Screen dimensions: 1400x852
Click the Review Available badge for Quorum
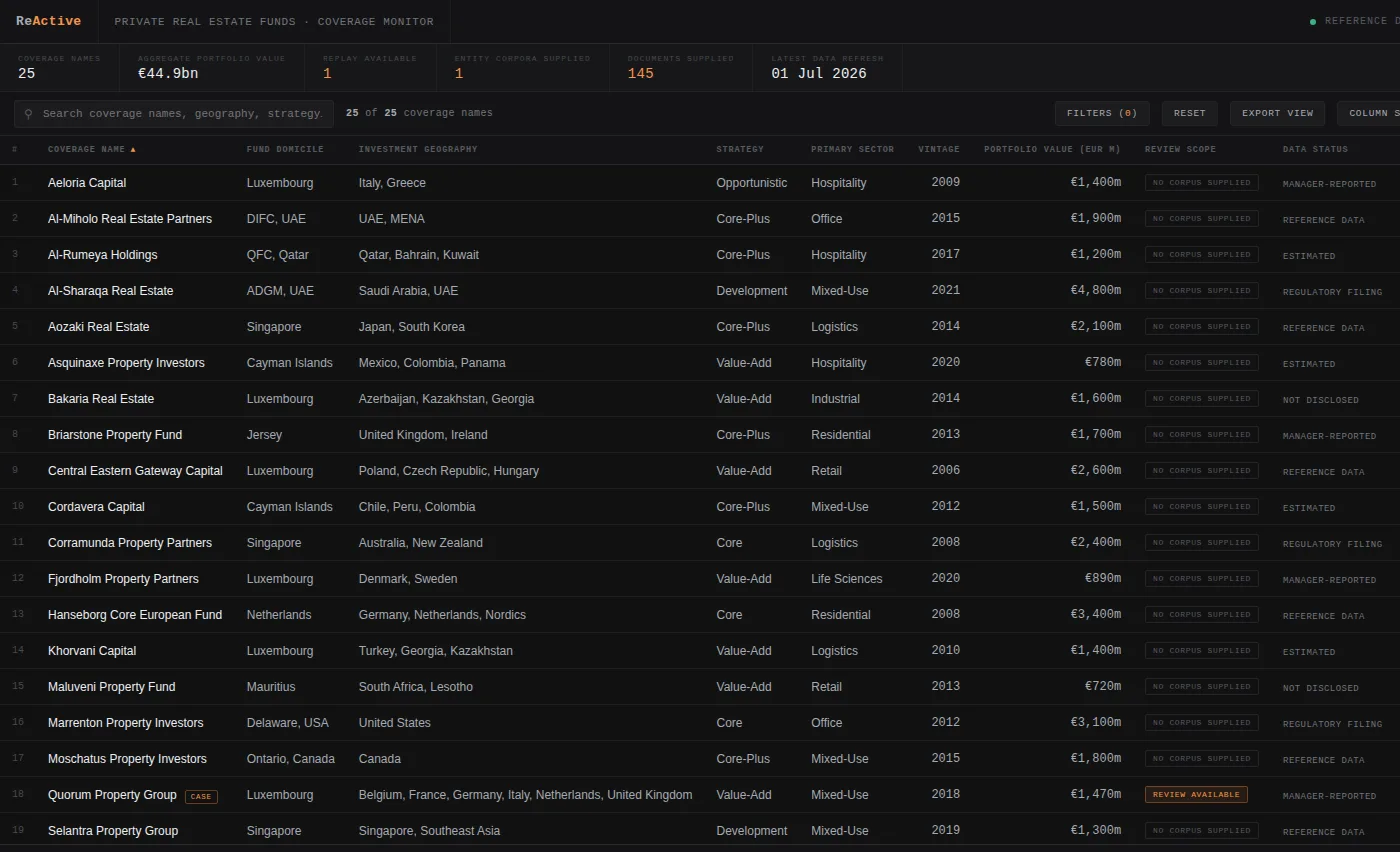pos(1196,795)
